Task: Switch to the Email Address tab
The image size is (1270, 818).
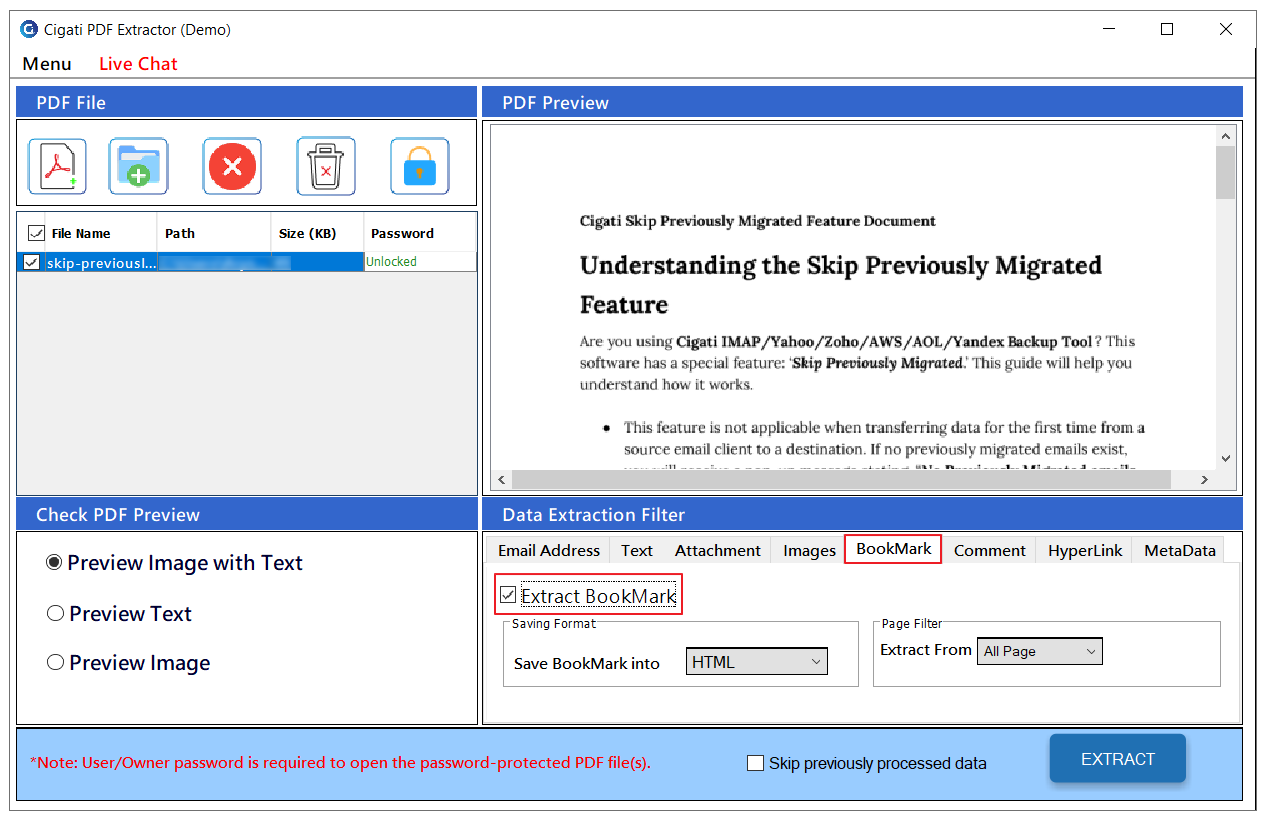Action: click(x=549, y=550)
